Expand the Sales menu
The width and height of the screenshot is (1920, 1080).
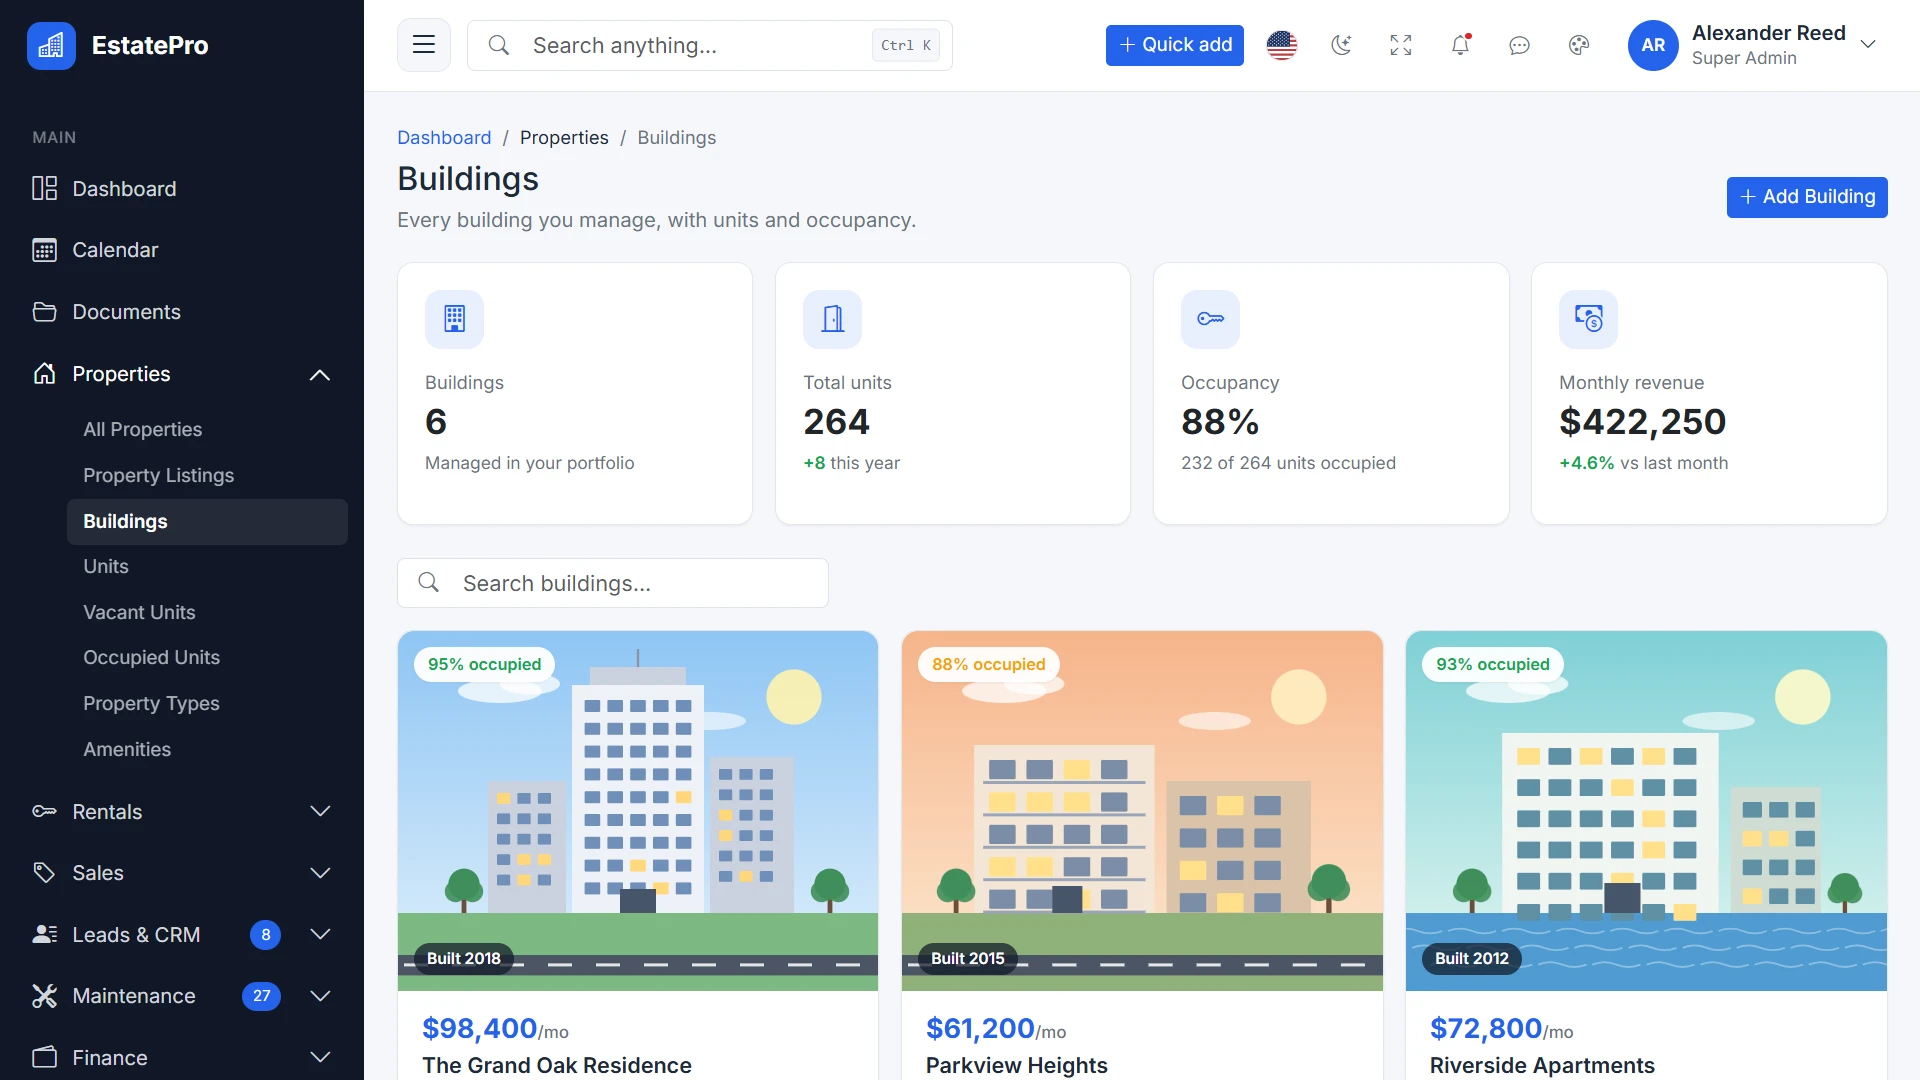[x=182, y=873]
